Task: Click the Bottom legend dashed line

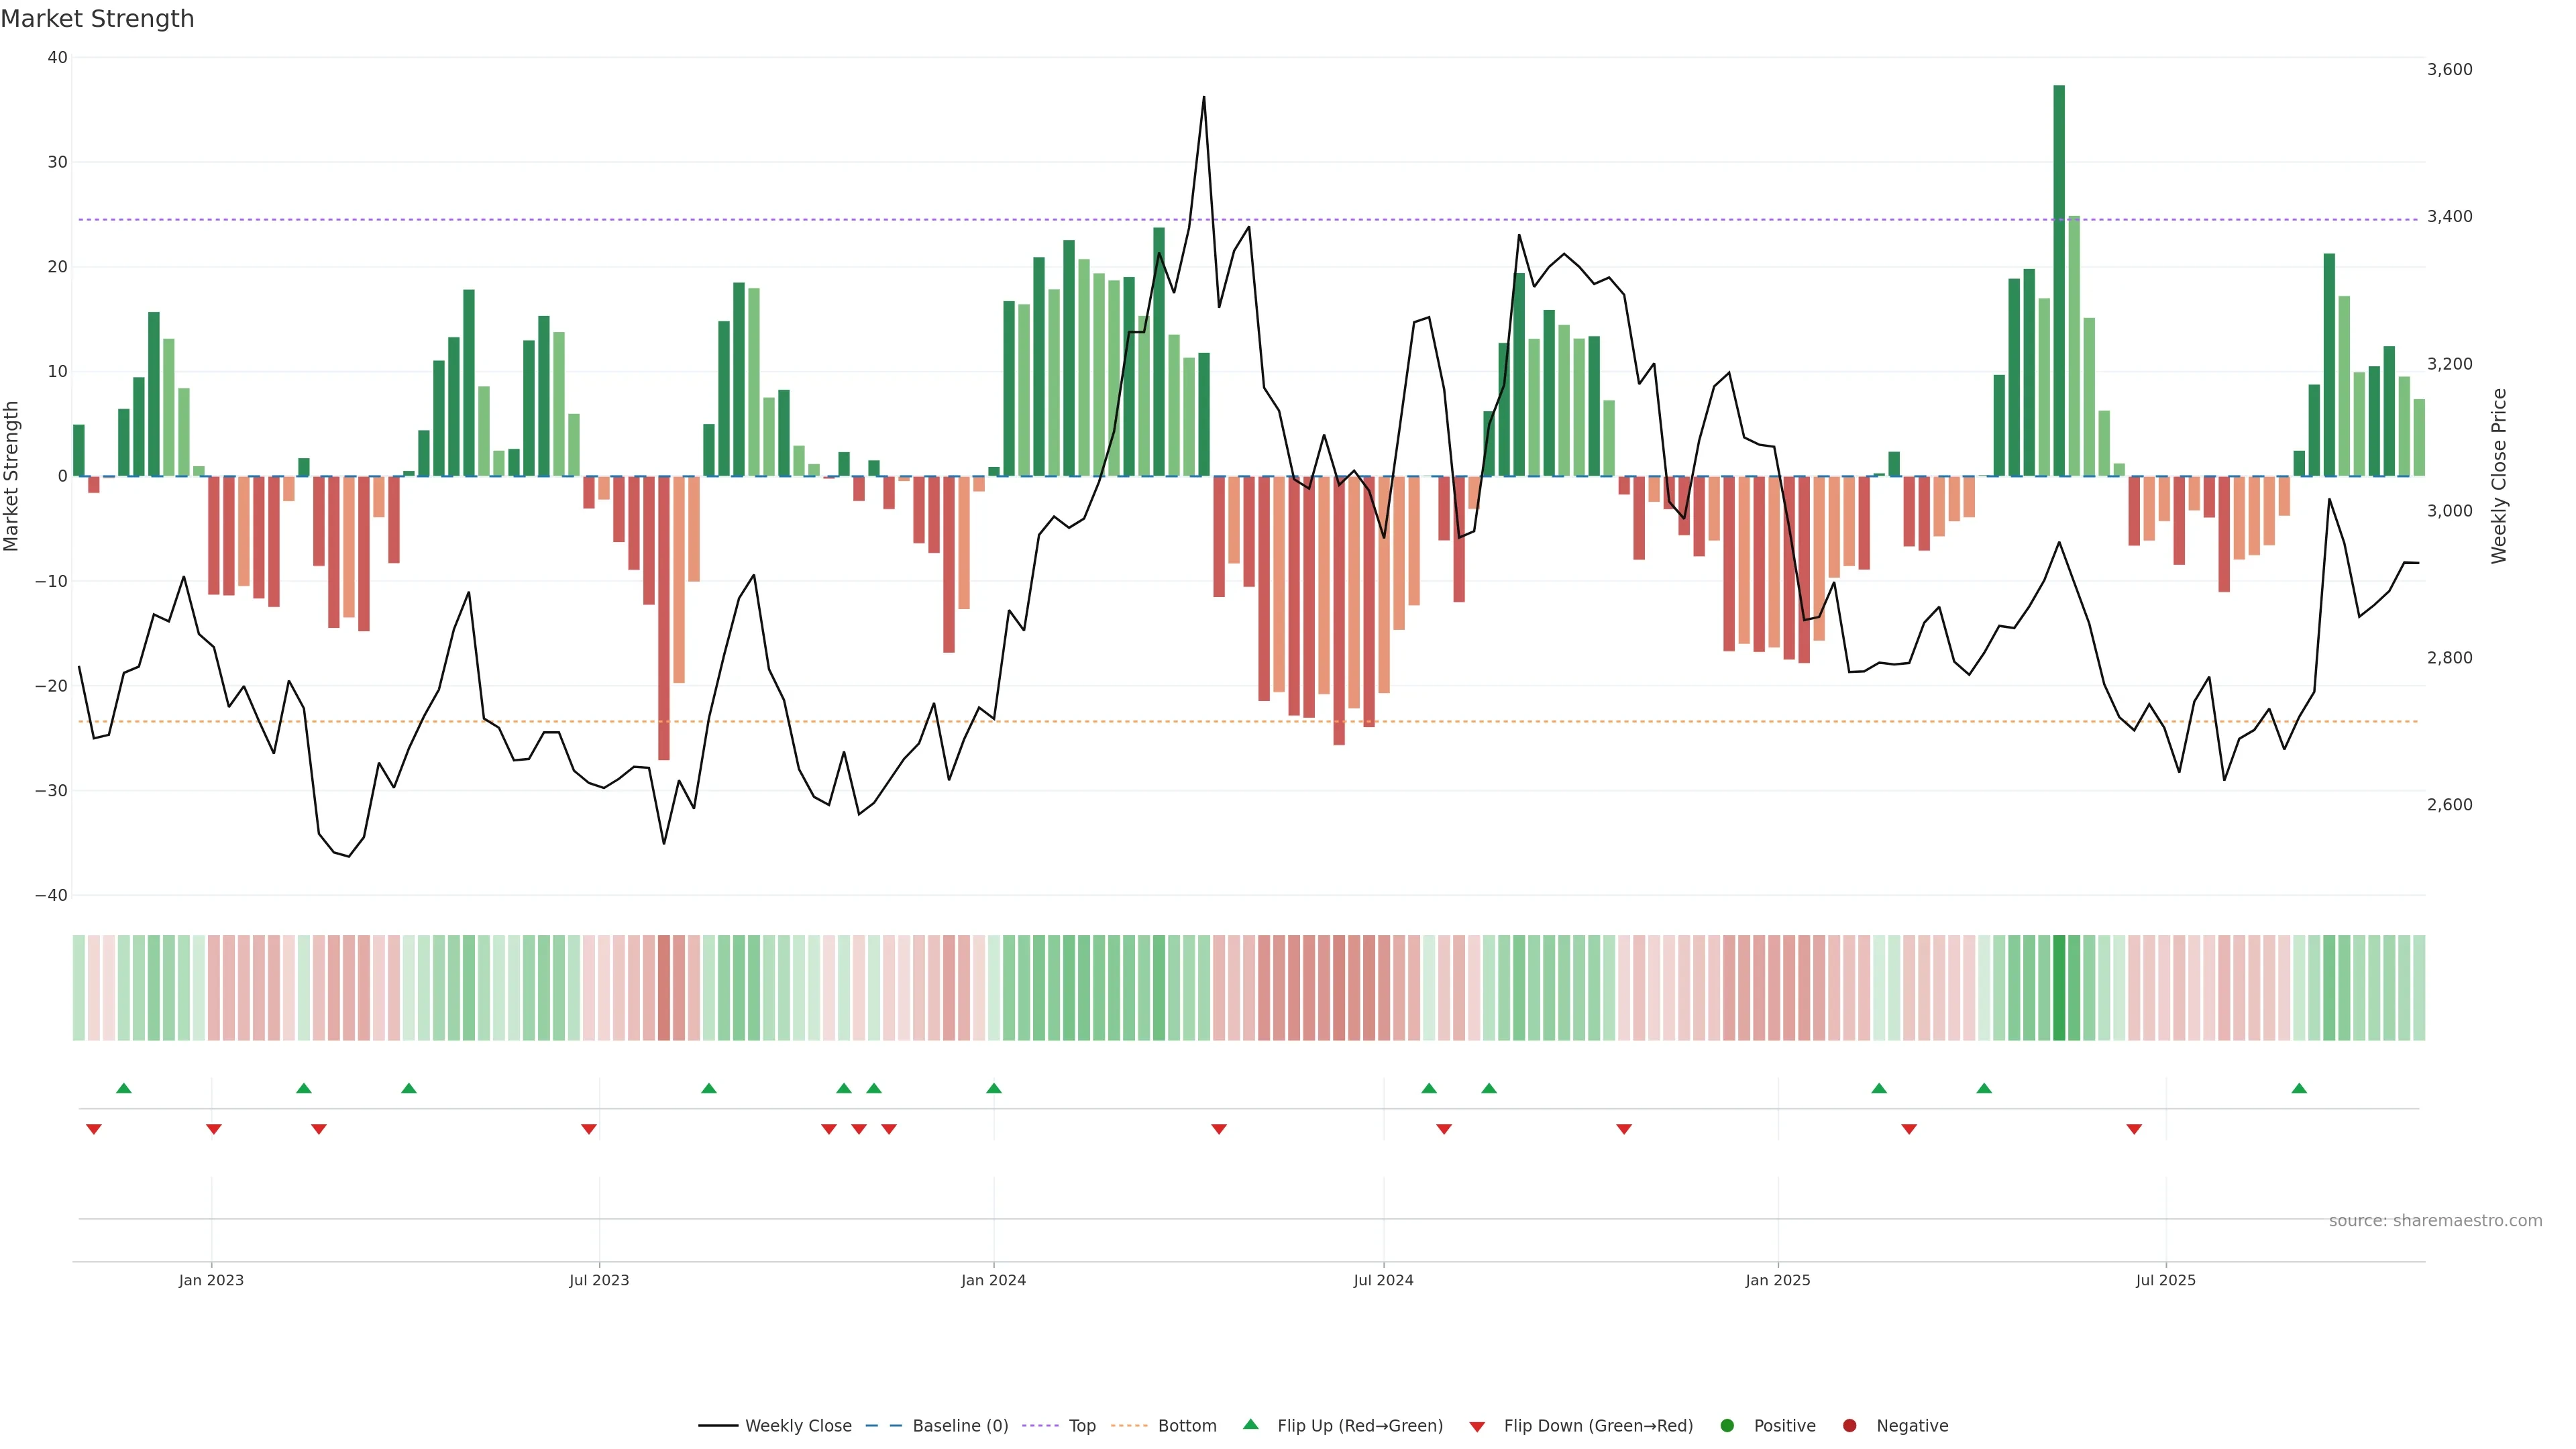Action: pos(1129,1425)
